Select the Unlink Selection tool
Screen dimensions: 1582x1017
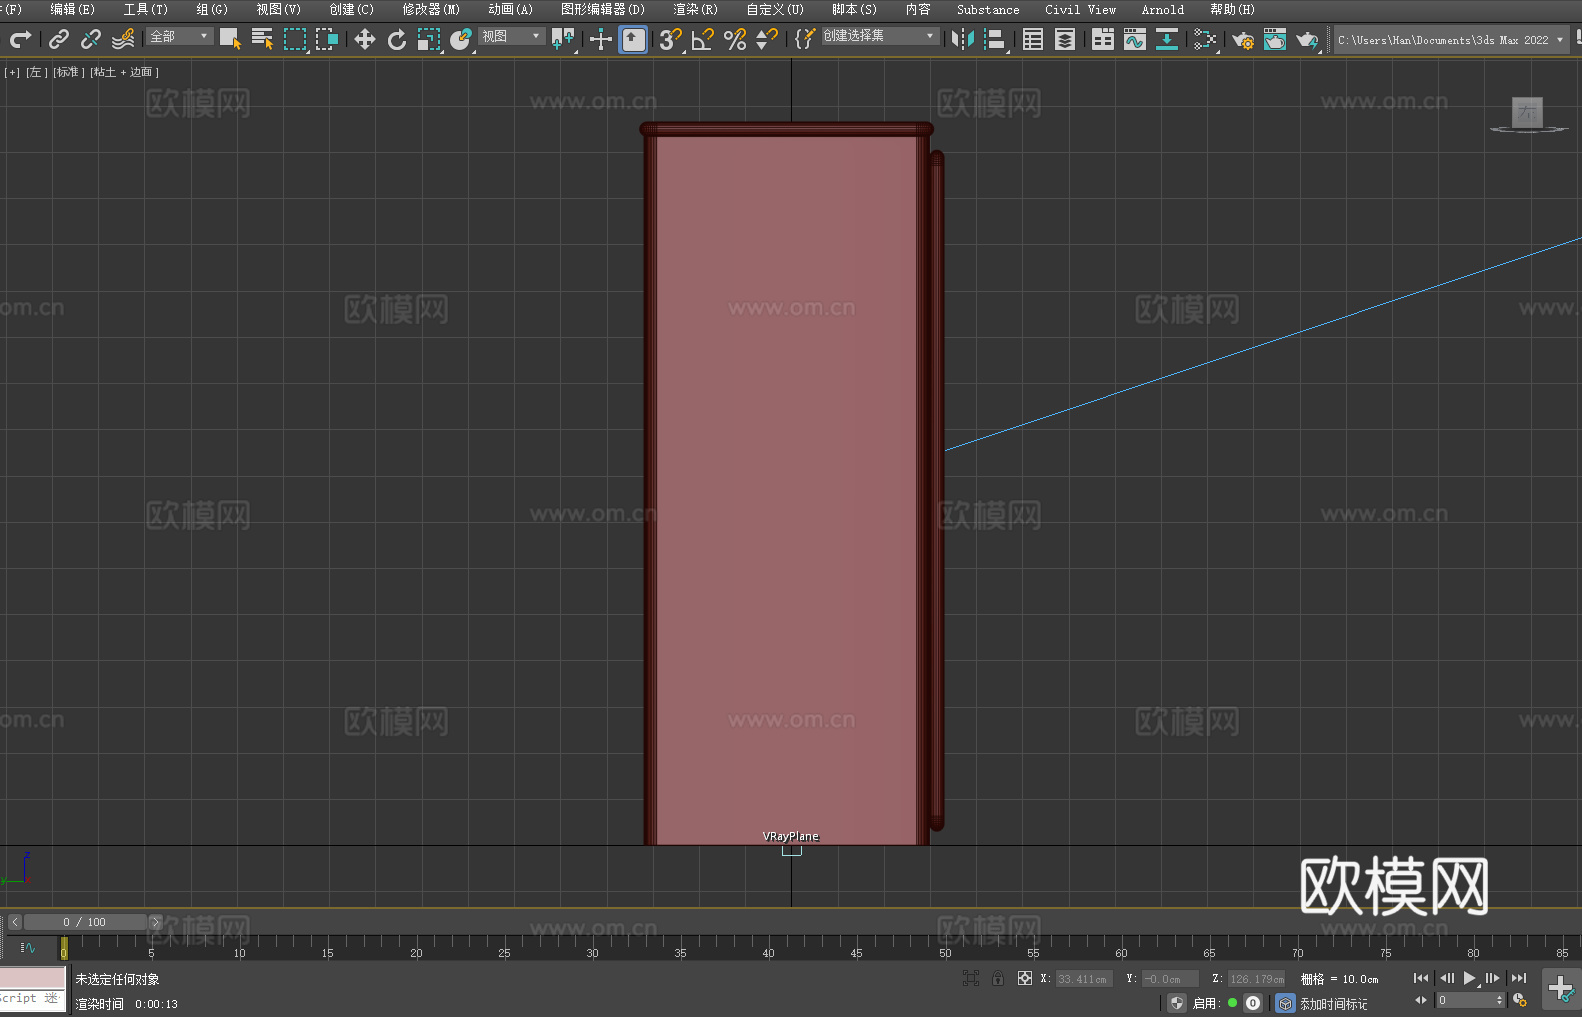91,39
